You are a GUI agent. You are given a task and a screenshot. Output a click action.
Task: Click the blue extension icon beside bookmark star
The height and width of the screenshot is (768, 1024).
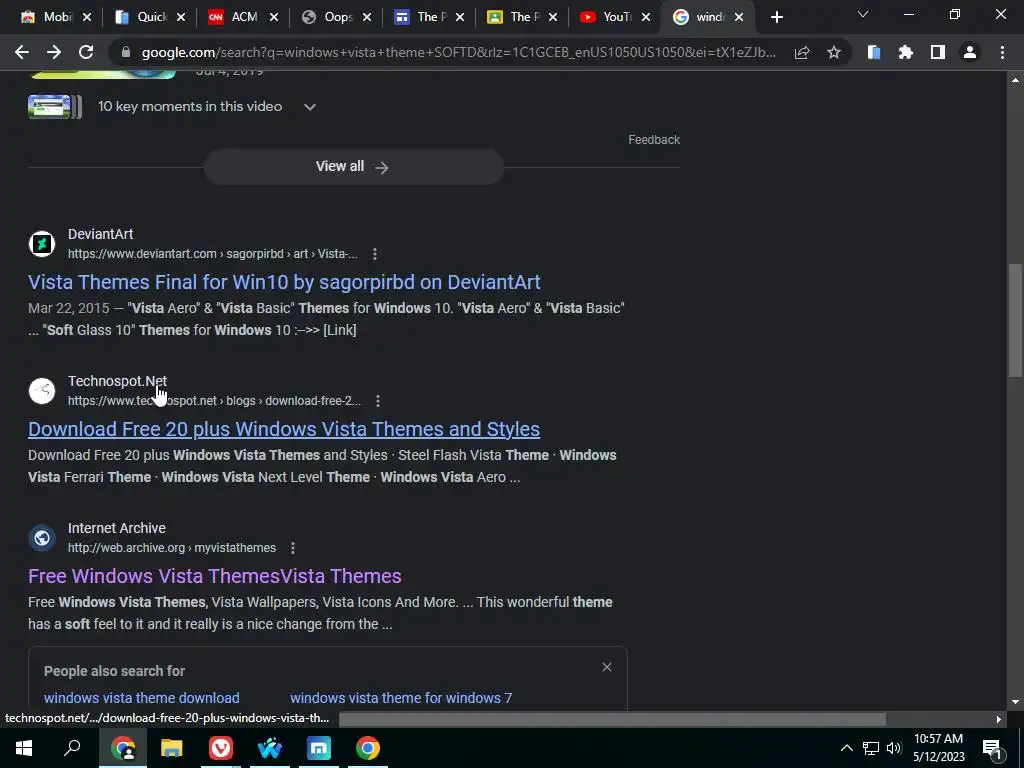(x=874, y=52)
